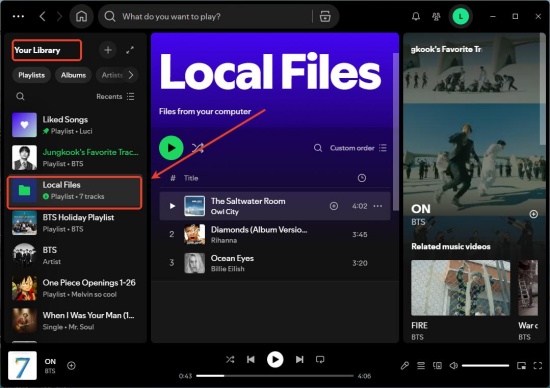Image resolution: width=550 pixels, height=388 pixels.
Task: Select the Ocean Eyes track
Action: click(275, 263)
